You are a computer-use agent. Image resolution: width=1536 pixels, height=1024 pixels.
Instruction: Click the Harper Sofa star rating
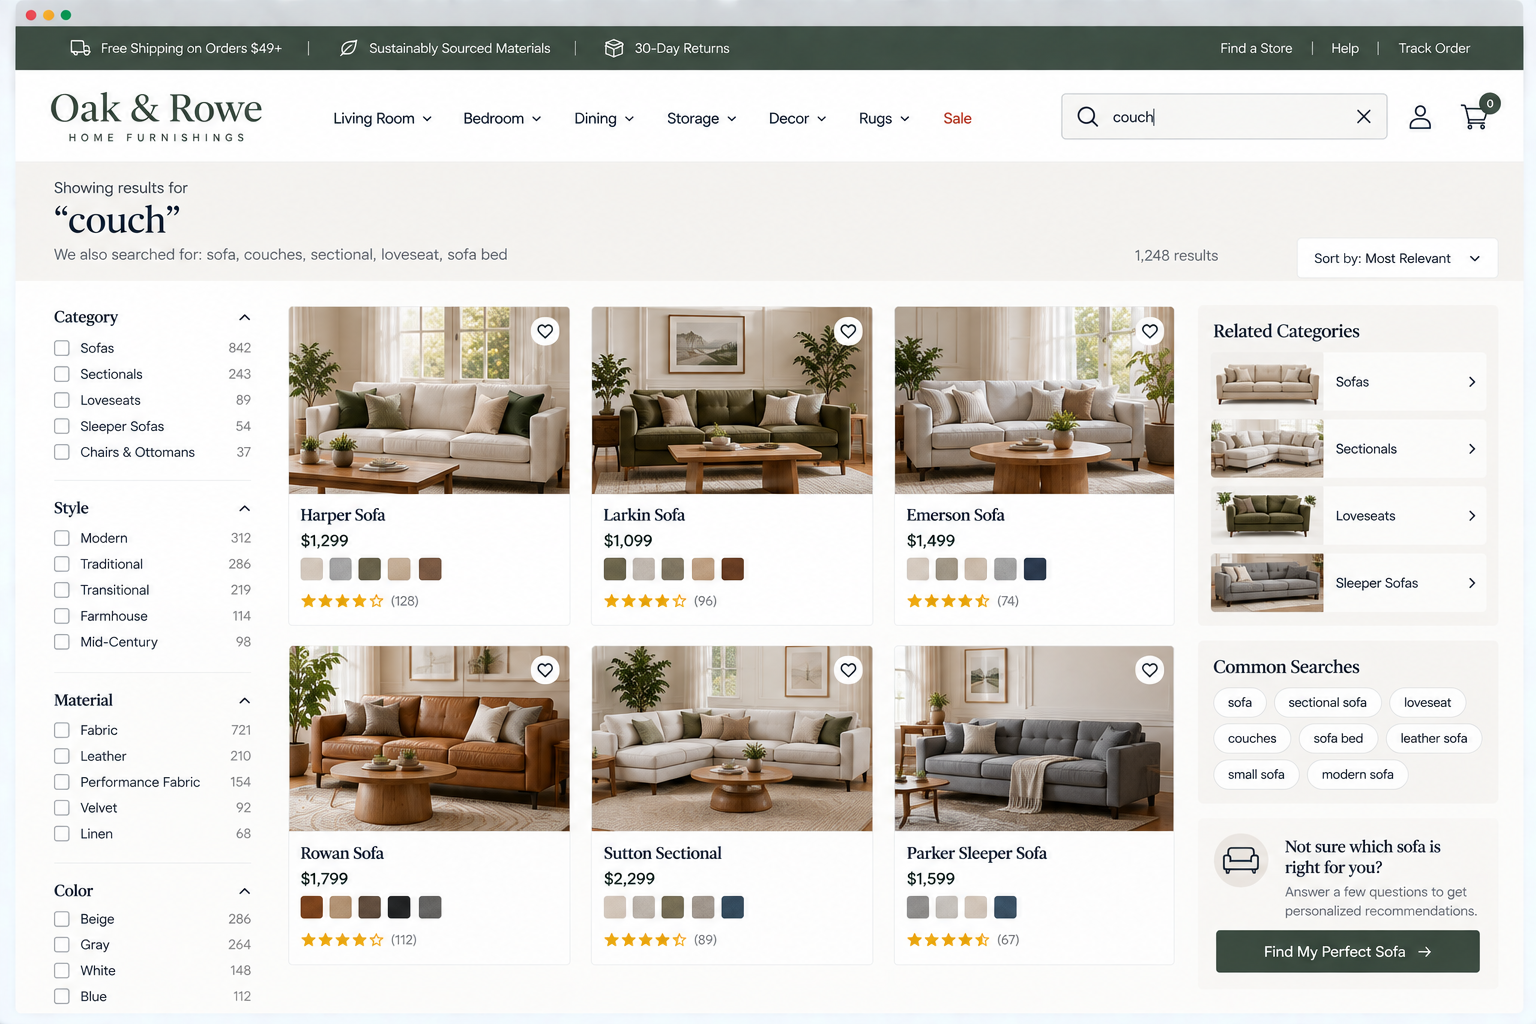(342, 601)
